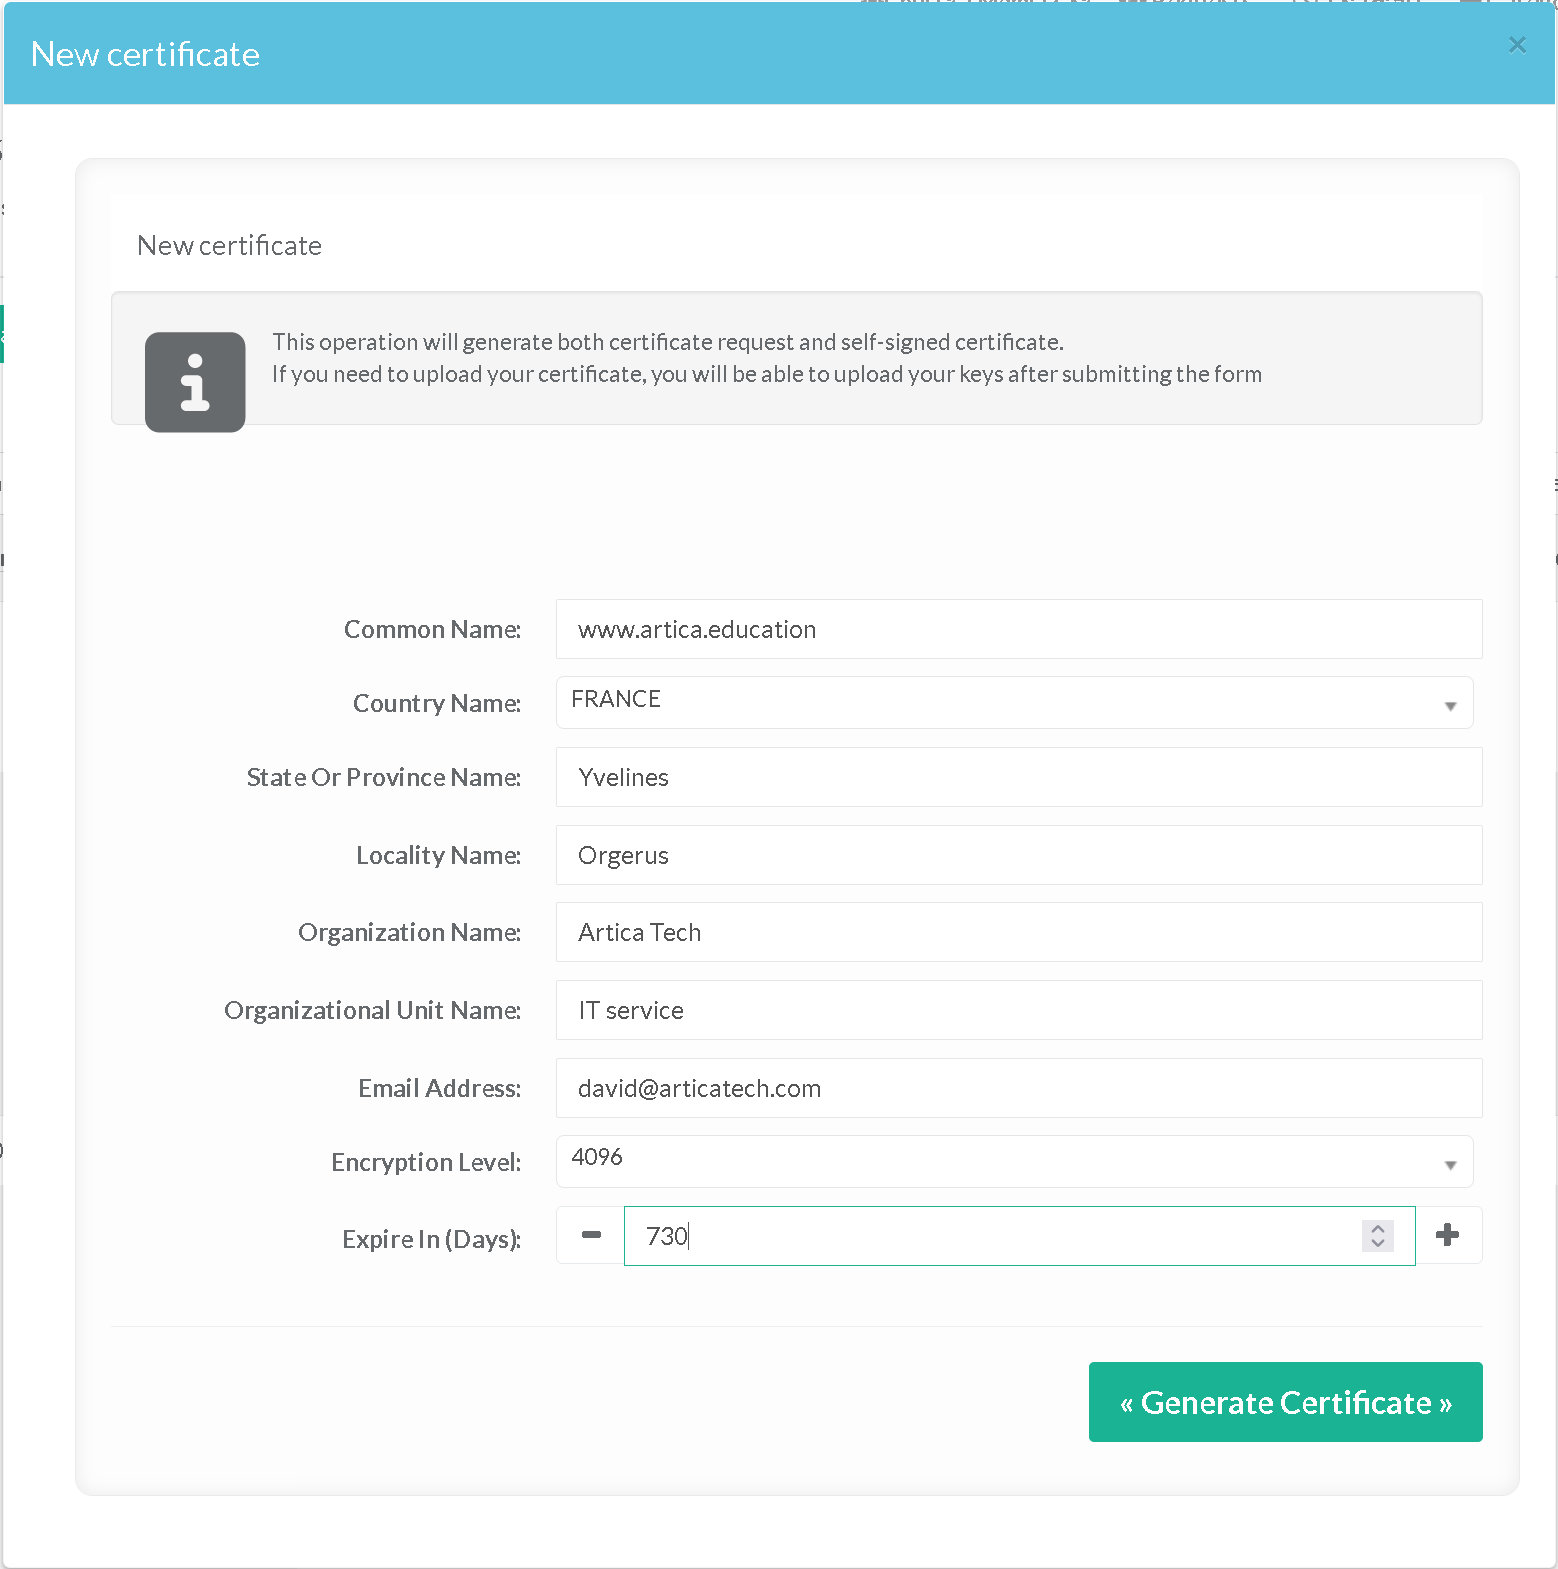
Task: Edit the Organization Name field
Action: click(1018, 932)
